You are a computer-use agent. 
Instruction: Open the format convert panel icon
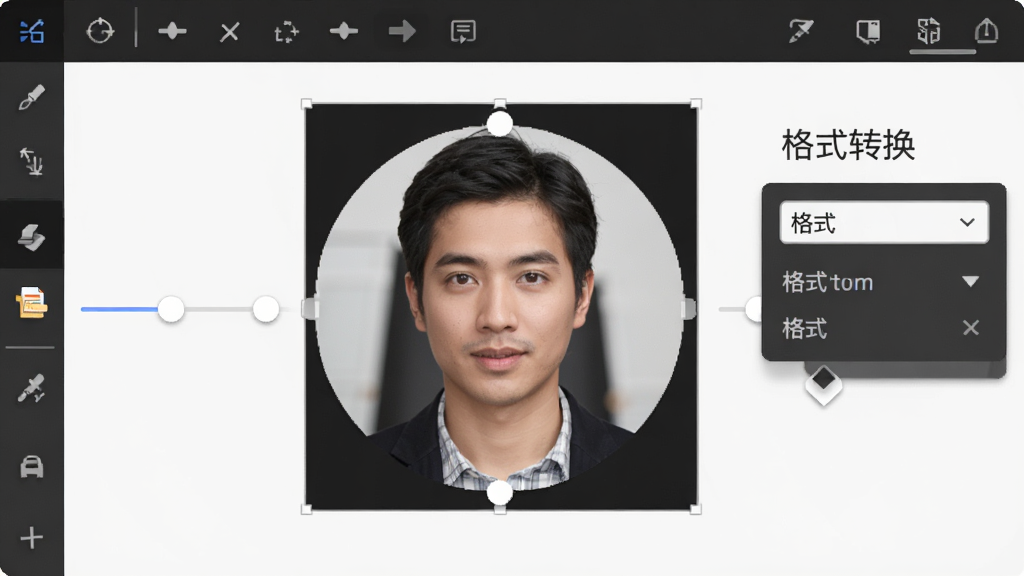[x=928, y=31]
